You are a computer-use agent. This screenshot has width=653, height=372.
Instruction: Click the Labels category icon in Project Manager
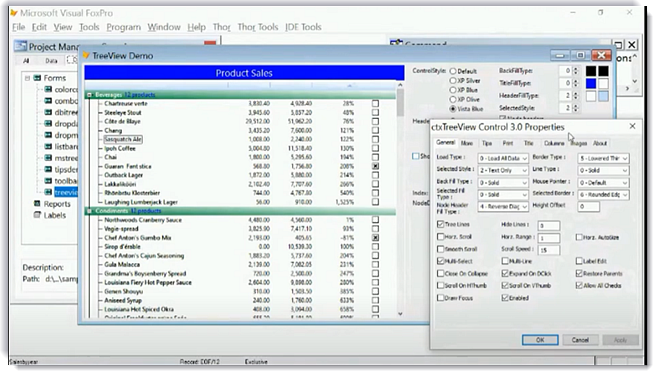[37, 215]
